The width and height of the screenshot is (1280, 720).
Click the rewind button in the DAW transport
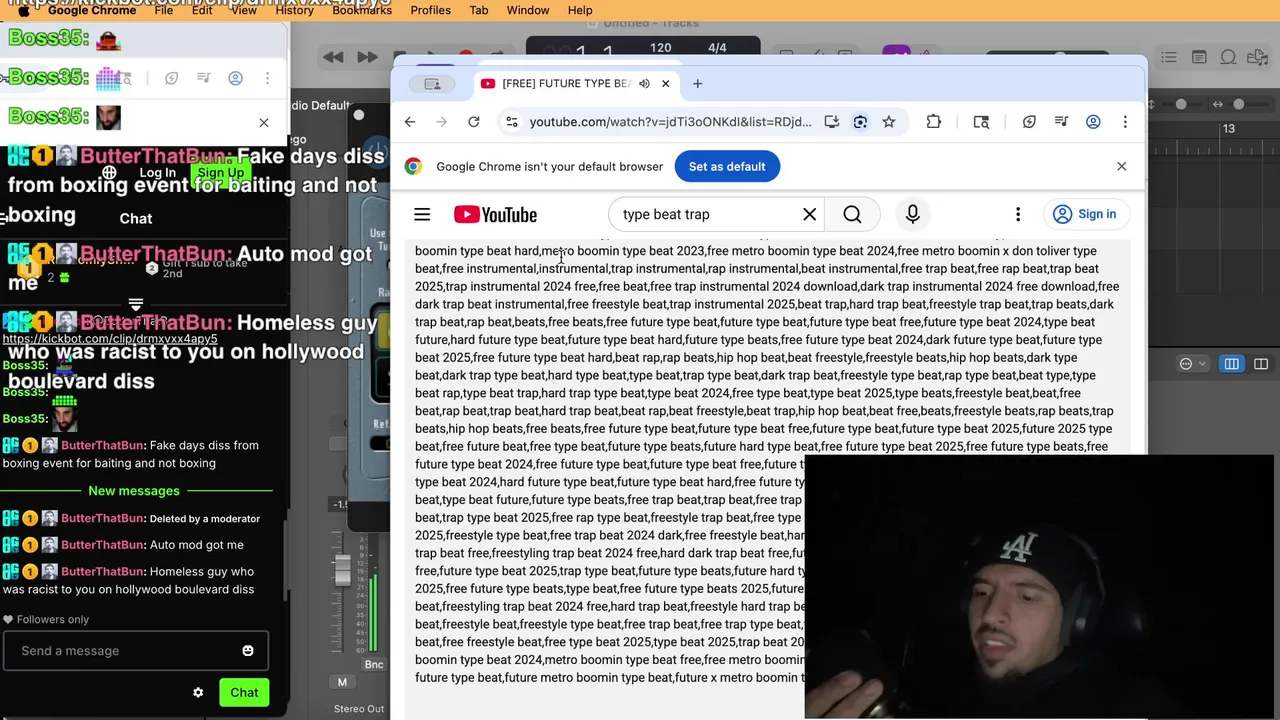[x=333, y=57]
